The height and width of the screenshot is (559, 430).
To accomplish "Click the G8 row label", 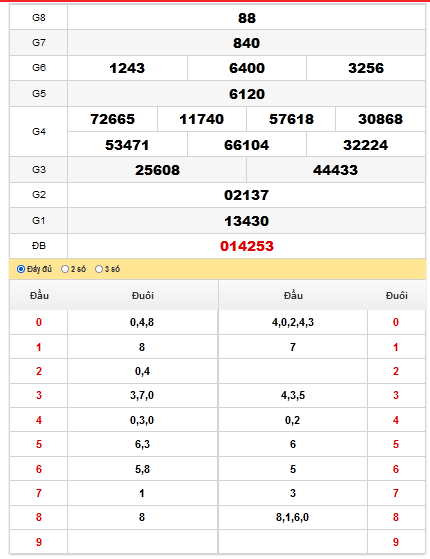I will 39,17.
